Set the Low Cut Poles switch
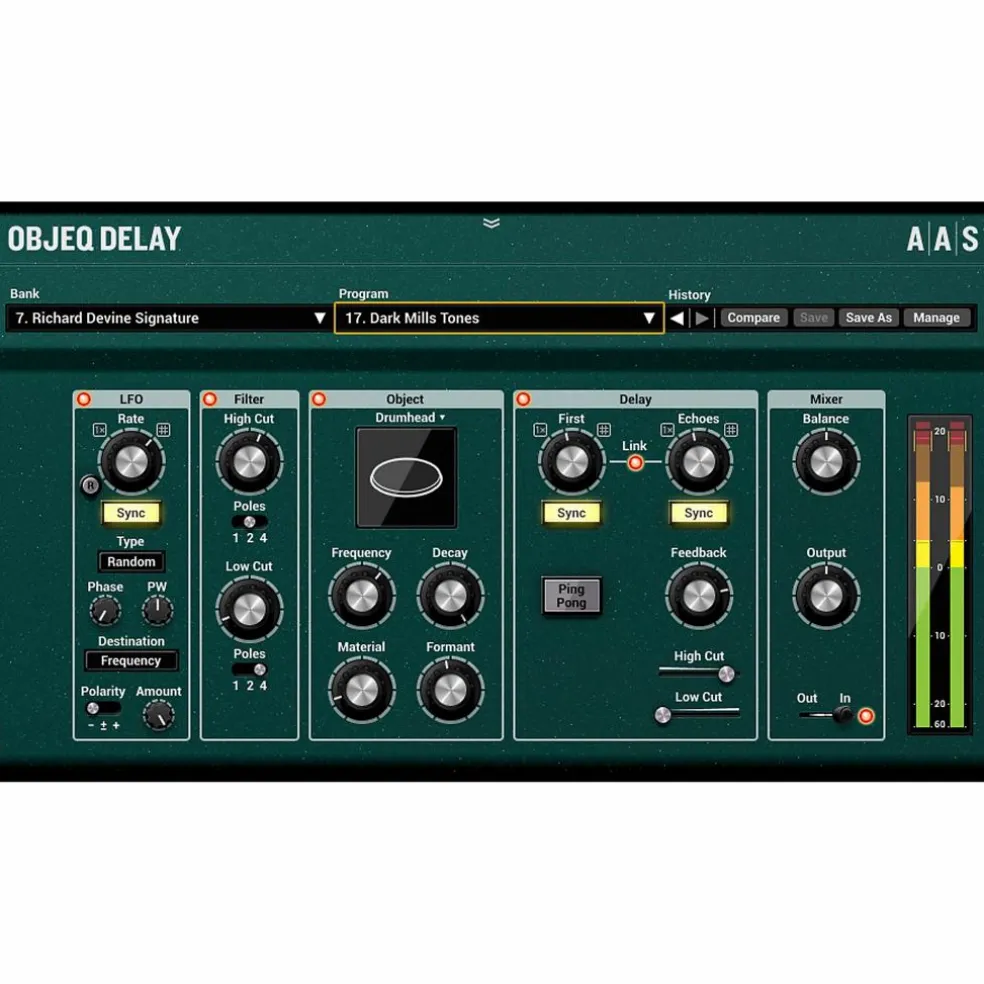 pos(249,670)
